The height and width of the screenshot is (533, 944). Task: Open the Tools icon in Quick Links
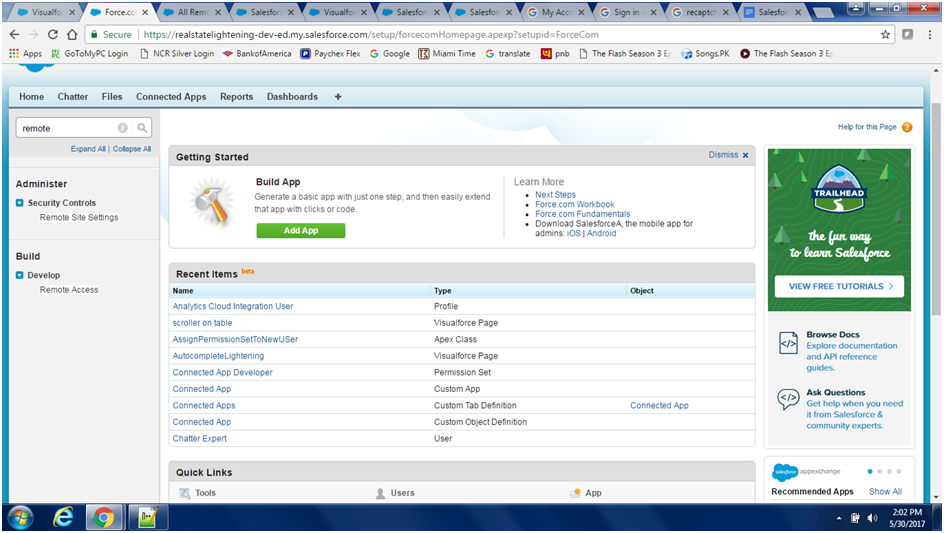click(184, 493)
